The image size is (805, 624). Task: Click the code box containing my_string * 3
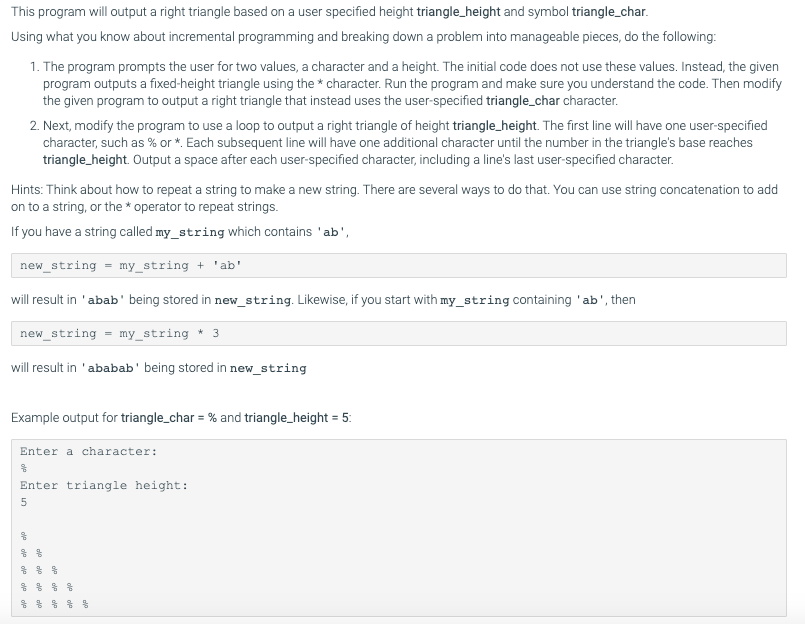[x=399, y=333]
